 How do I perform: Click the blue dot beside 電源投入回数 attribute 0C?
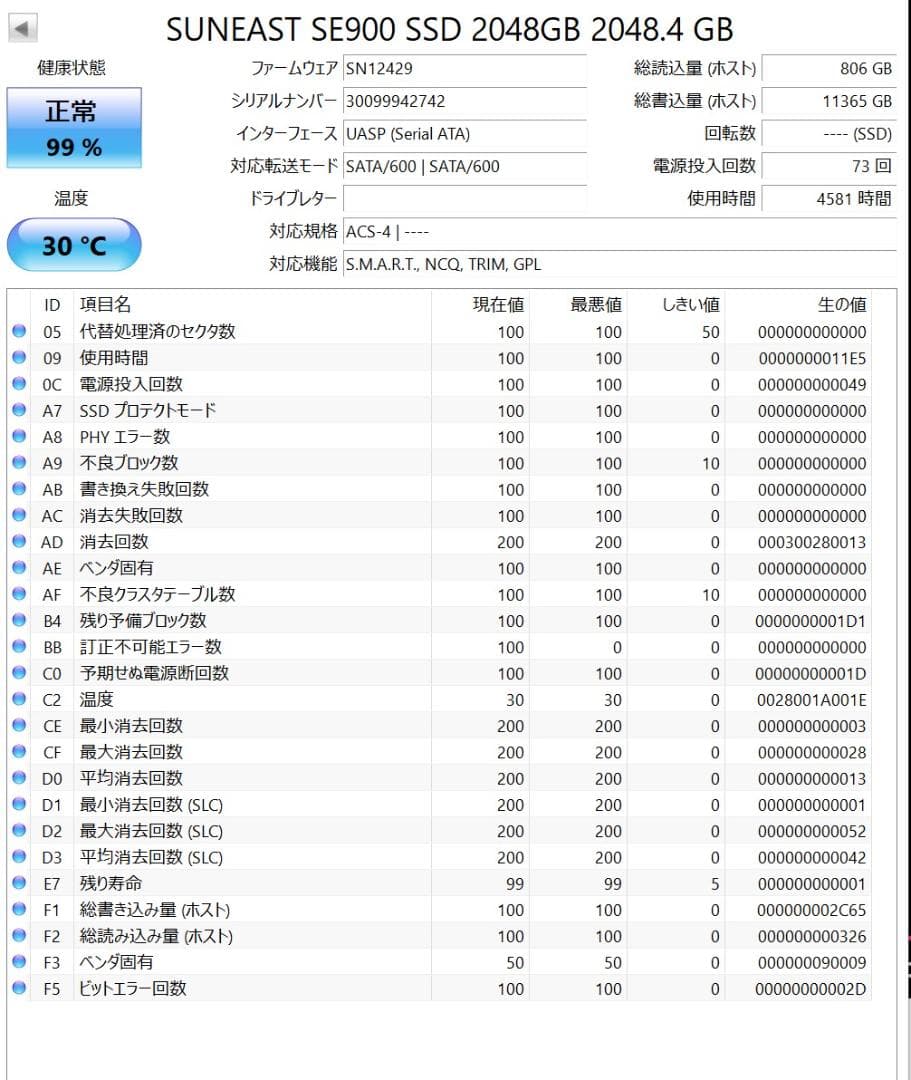pos(20,384)
